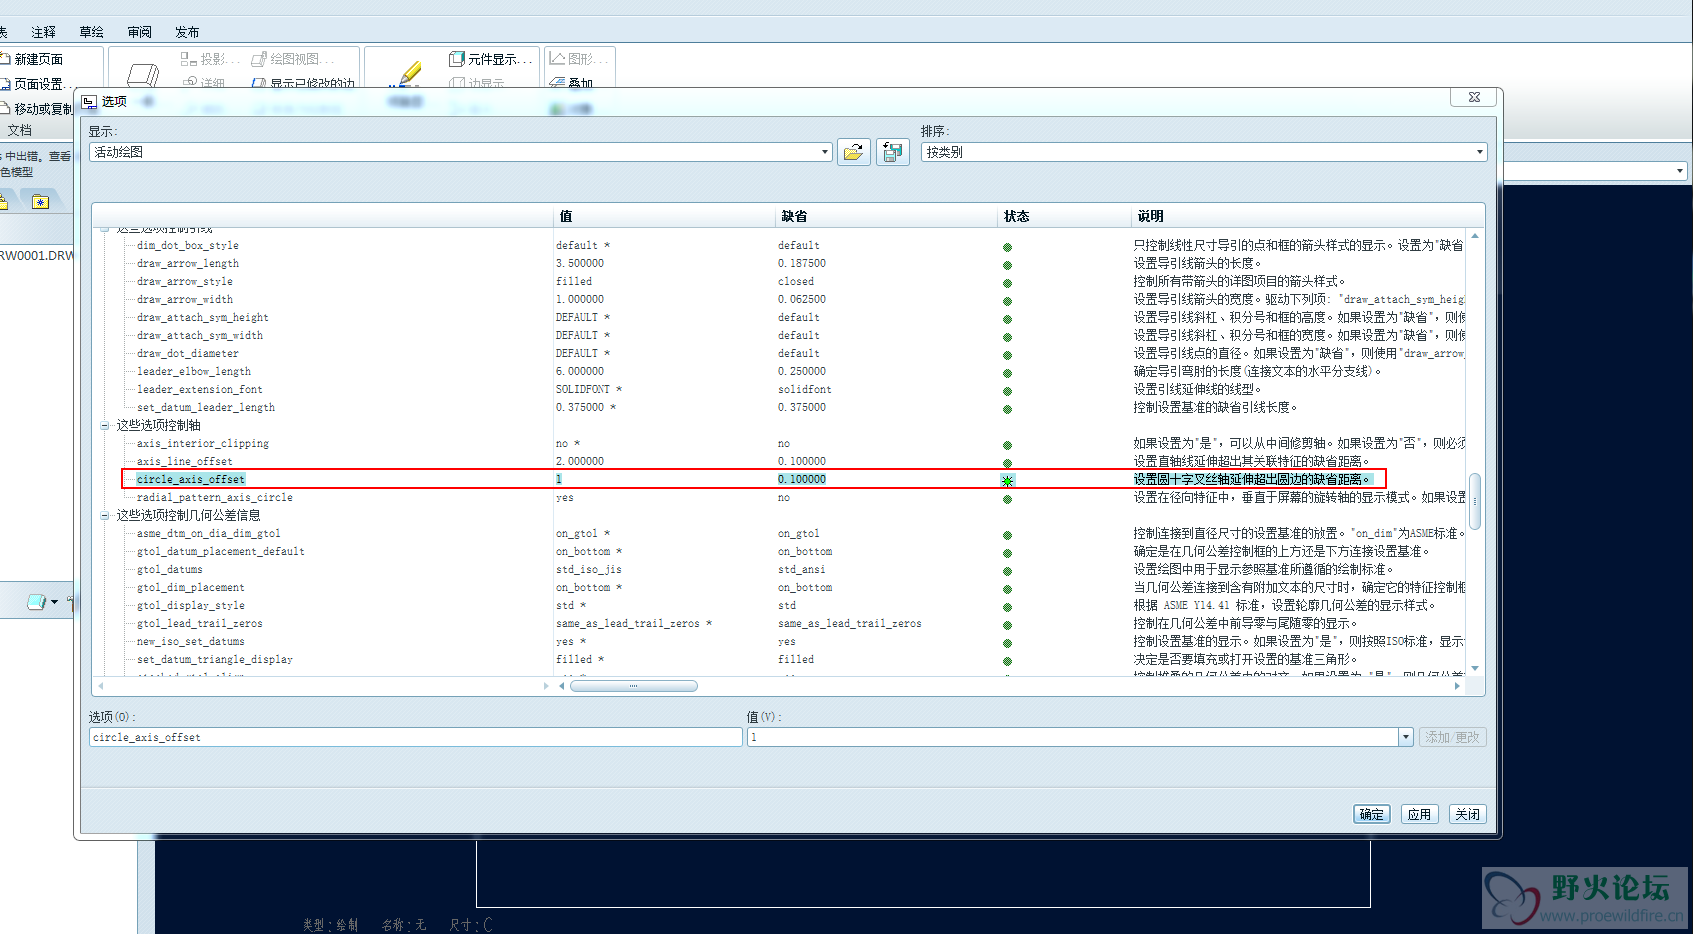Select the gtol_datum_placement_default option row

[220, 551]
